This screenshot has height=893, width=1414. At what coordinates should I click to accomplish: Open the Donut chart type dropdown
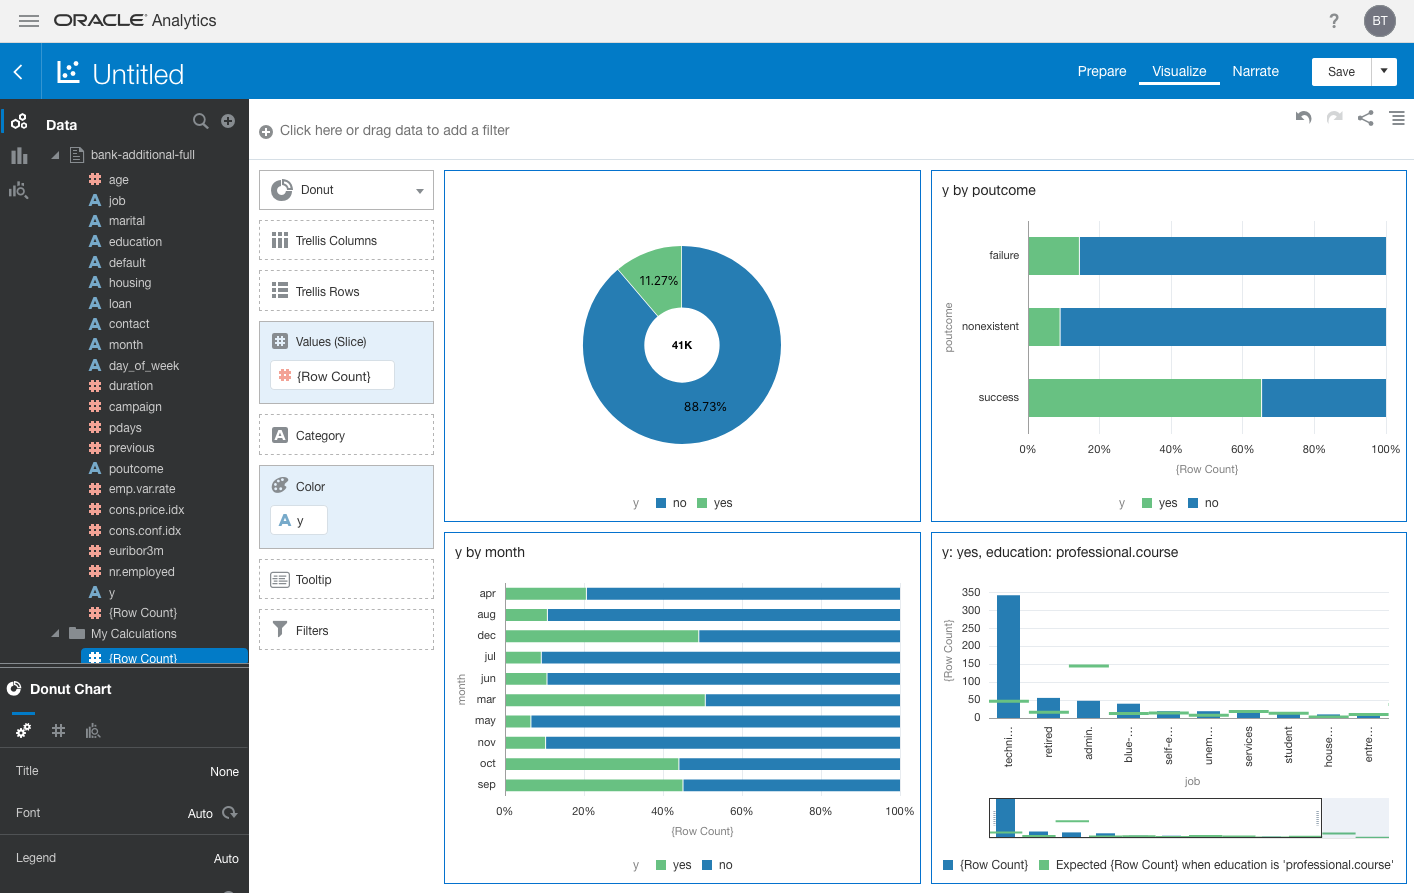pos(345,189)
